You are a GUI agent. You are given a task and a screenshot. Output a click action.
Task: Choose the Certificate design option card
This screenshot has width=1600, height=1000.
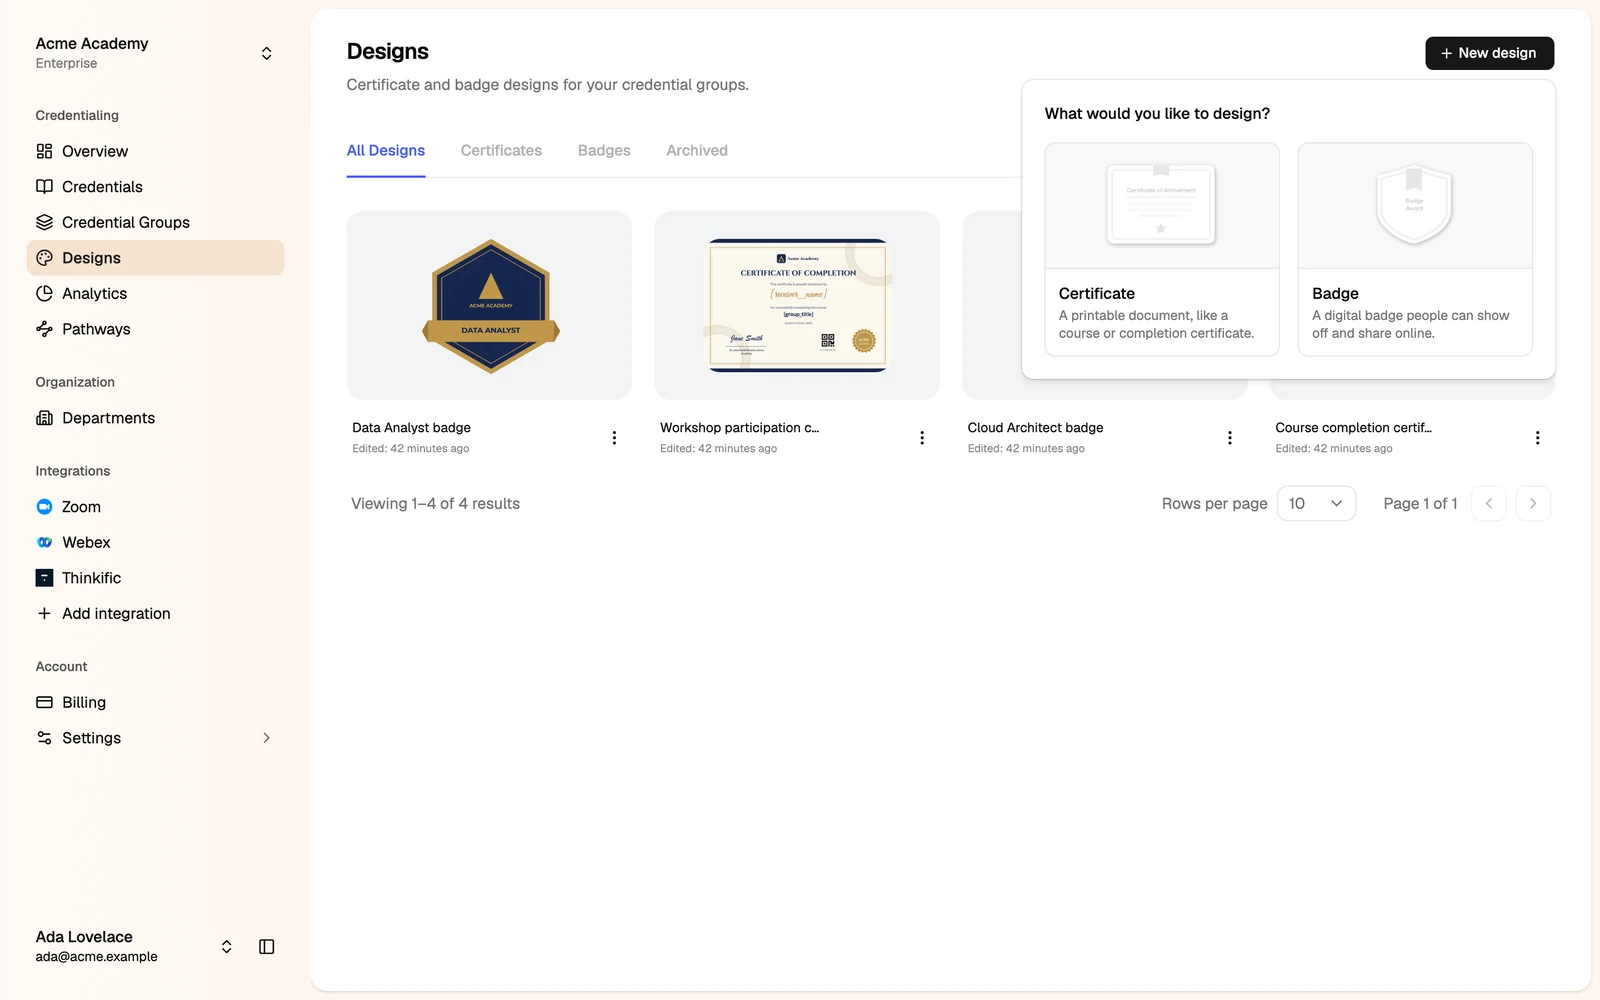tap(1162, 249)
